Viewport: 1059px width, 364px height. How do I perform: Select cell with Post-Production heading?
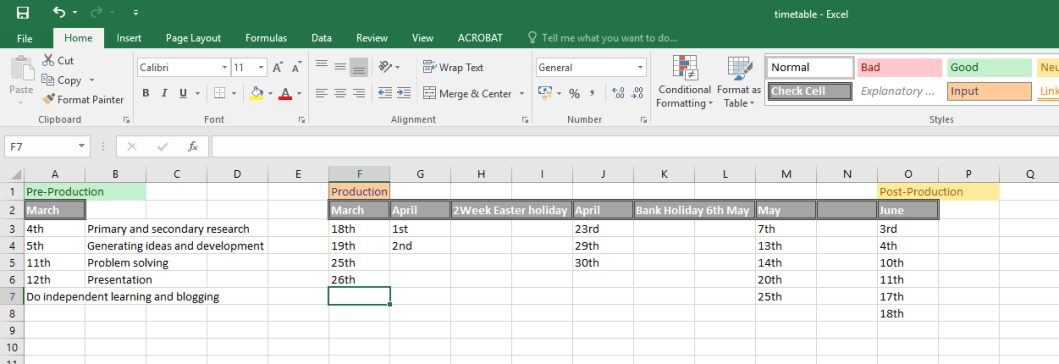pos(908,192)
